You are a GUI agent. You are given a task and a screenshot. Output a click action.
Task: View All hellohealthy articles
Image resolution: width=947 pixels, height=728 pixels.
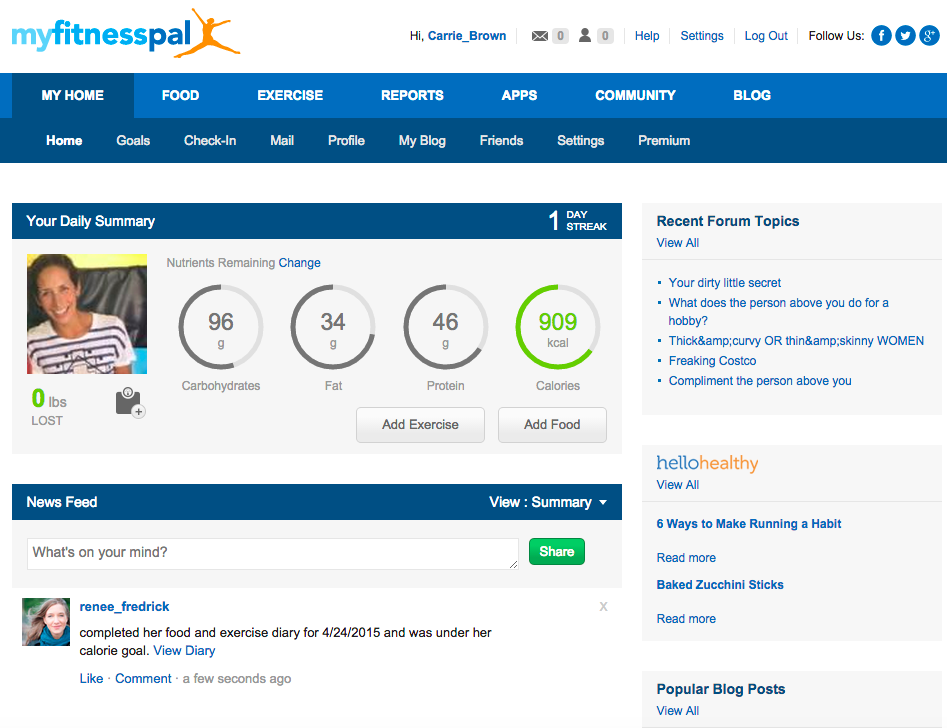[x=678, y=485]
